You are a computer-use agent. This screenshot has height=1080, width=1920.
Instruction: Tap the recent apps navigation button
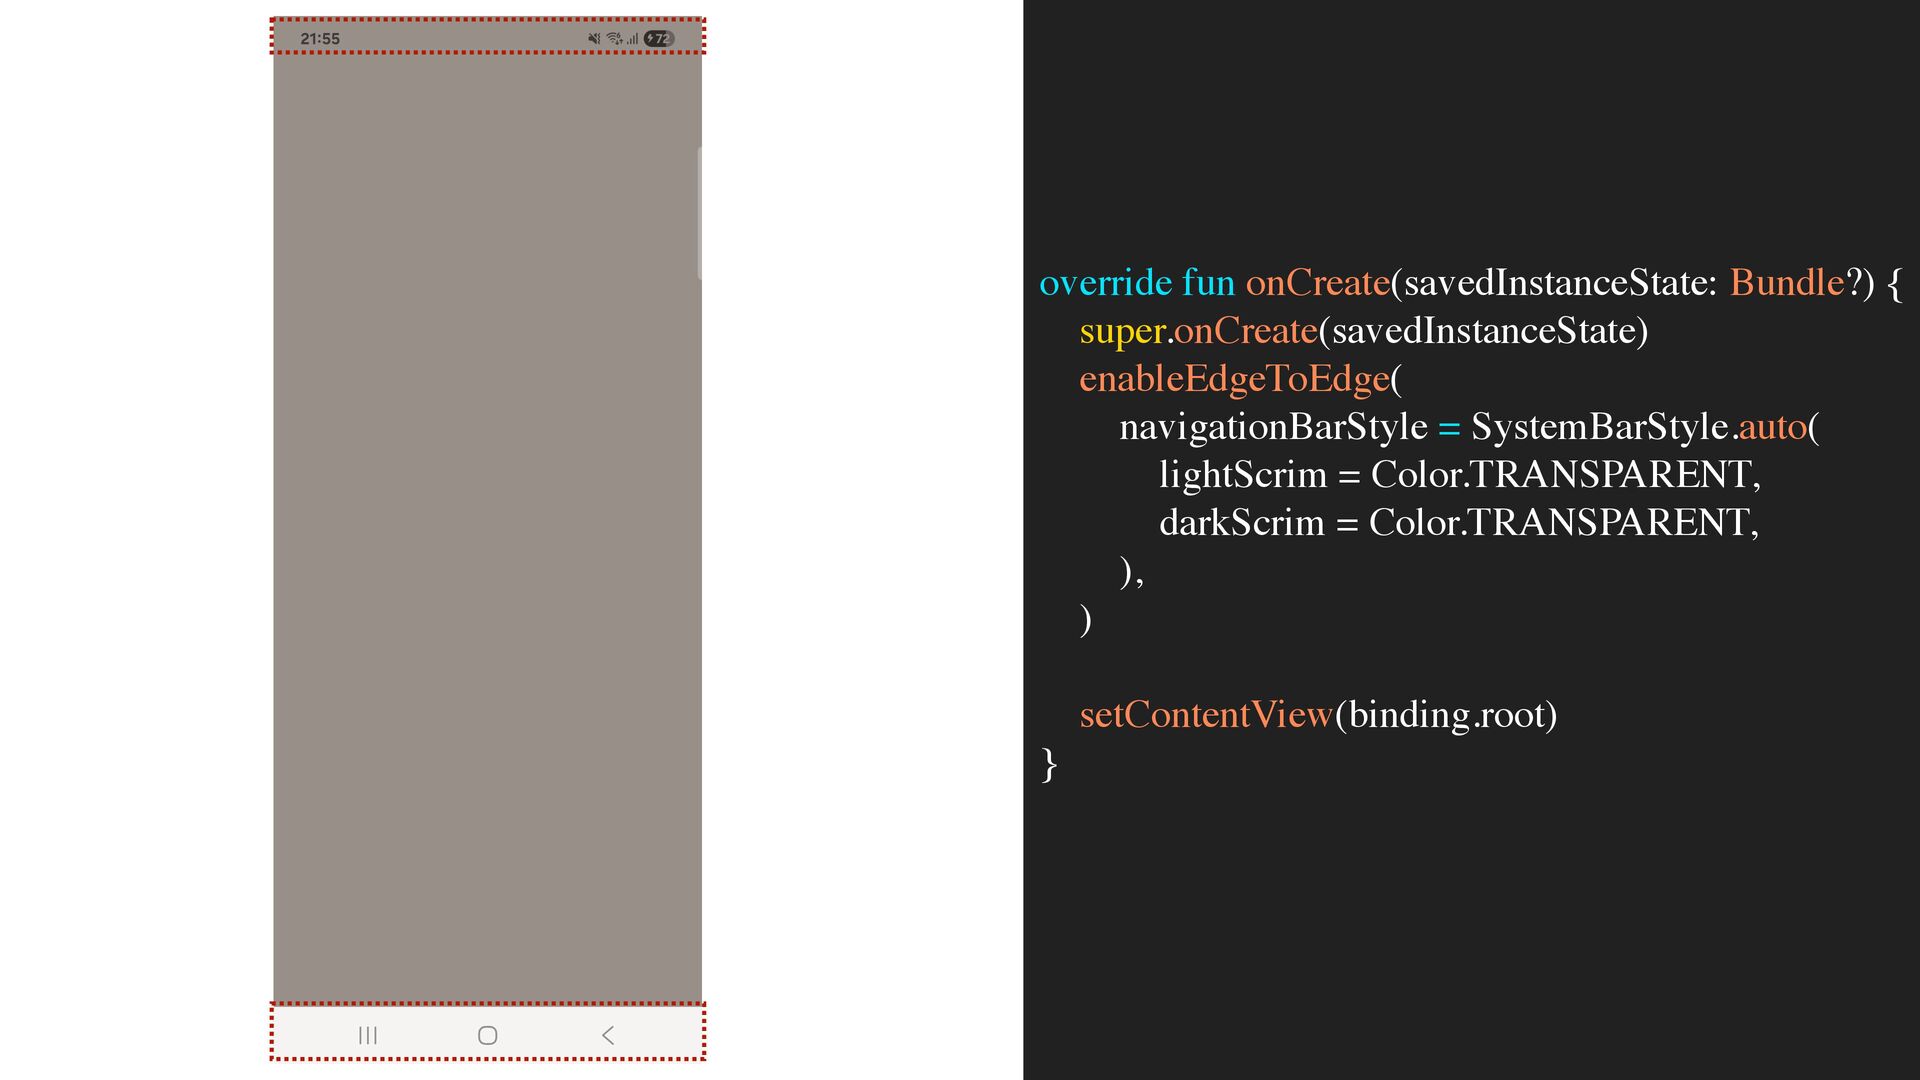pos(368,1035)
